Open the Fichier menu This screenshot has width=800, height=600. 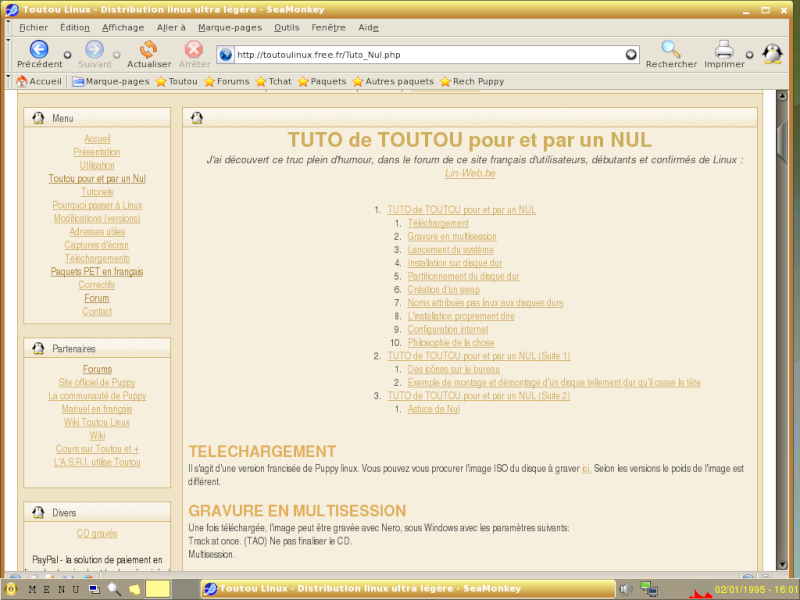(34, 28)
